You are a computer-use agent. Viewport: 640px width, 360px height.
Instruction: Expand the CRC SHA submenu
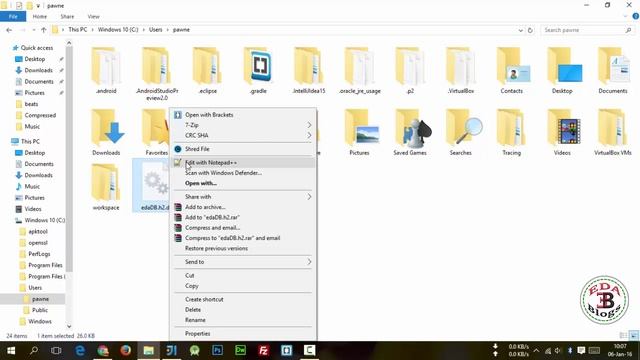point(243,135)
